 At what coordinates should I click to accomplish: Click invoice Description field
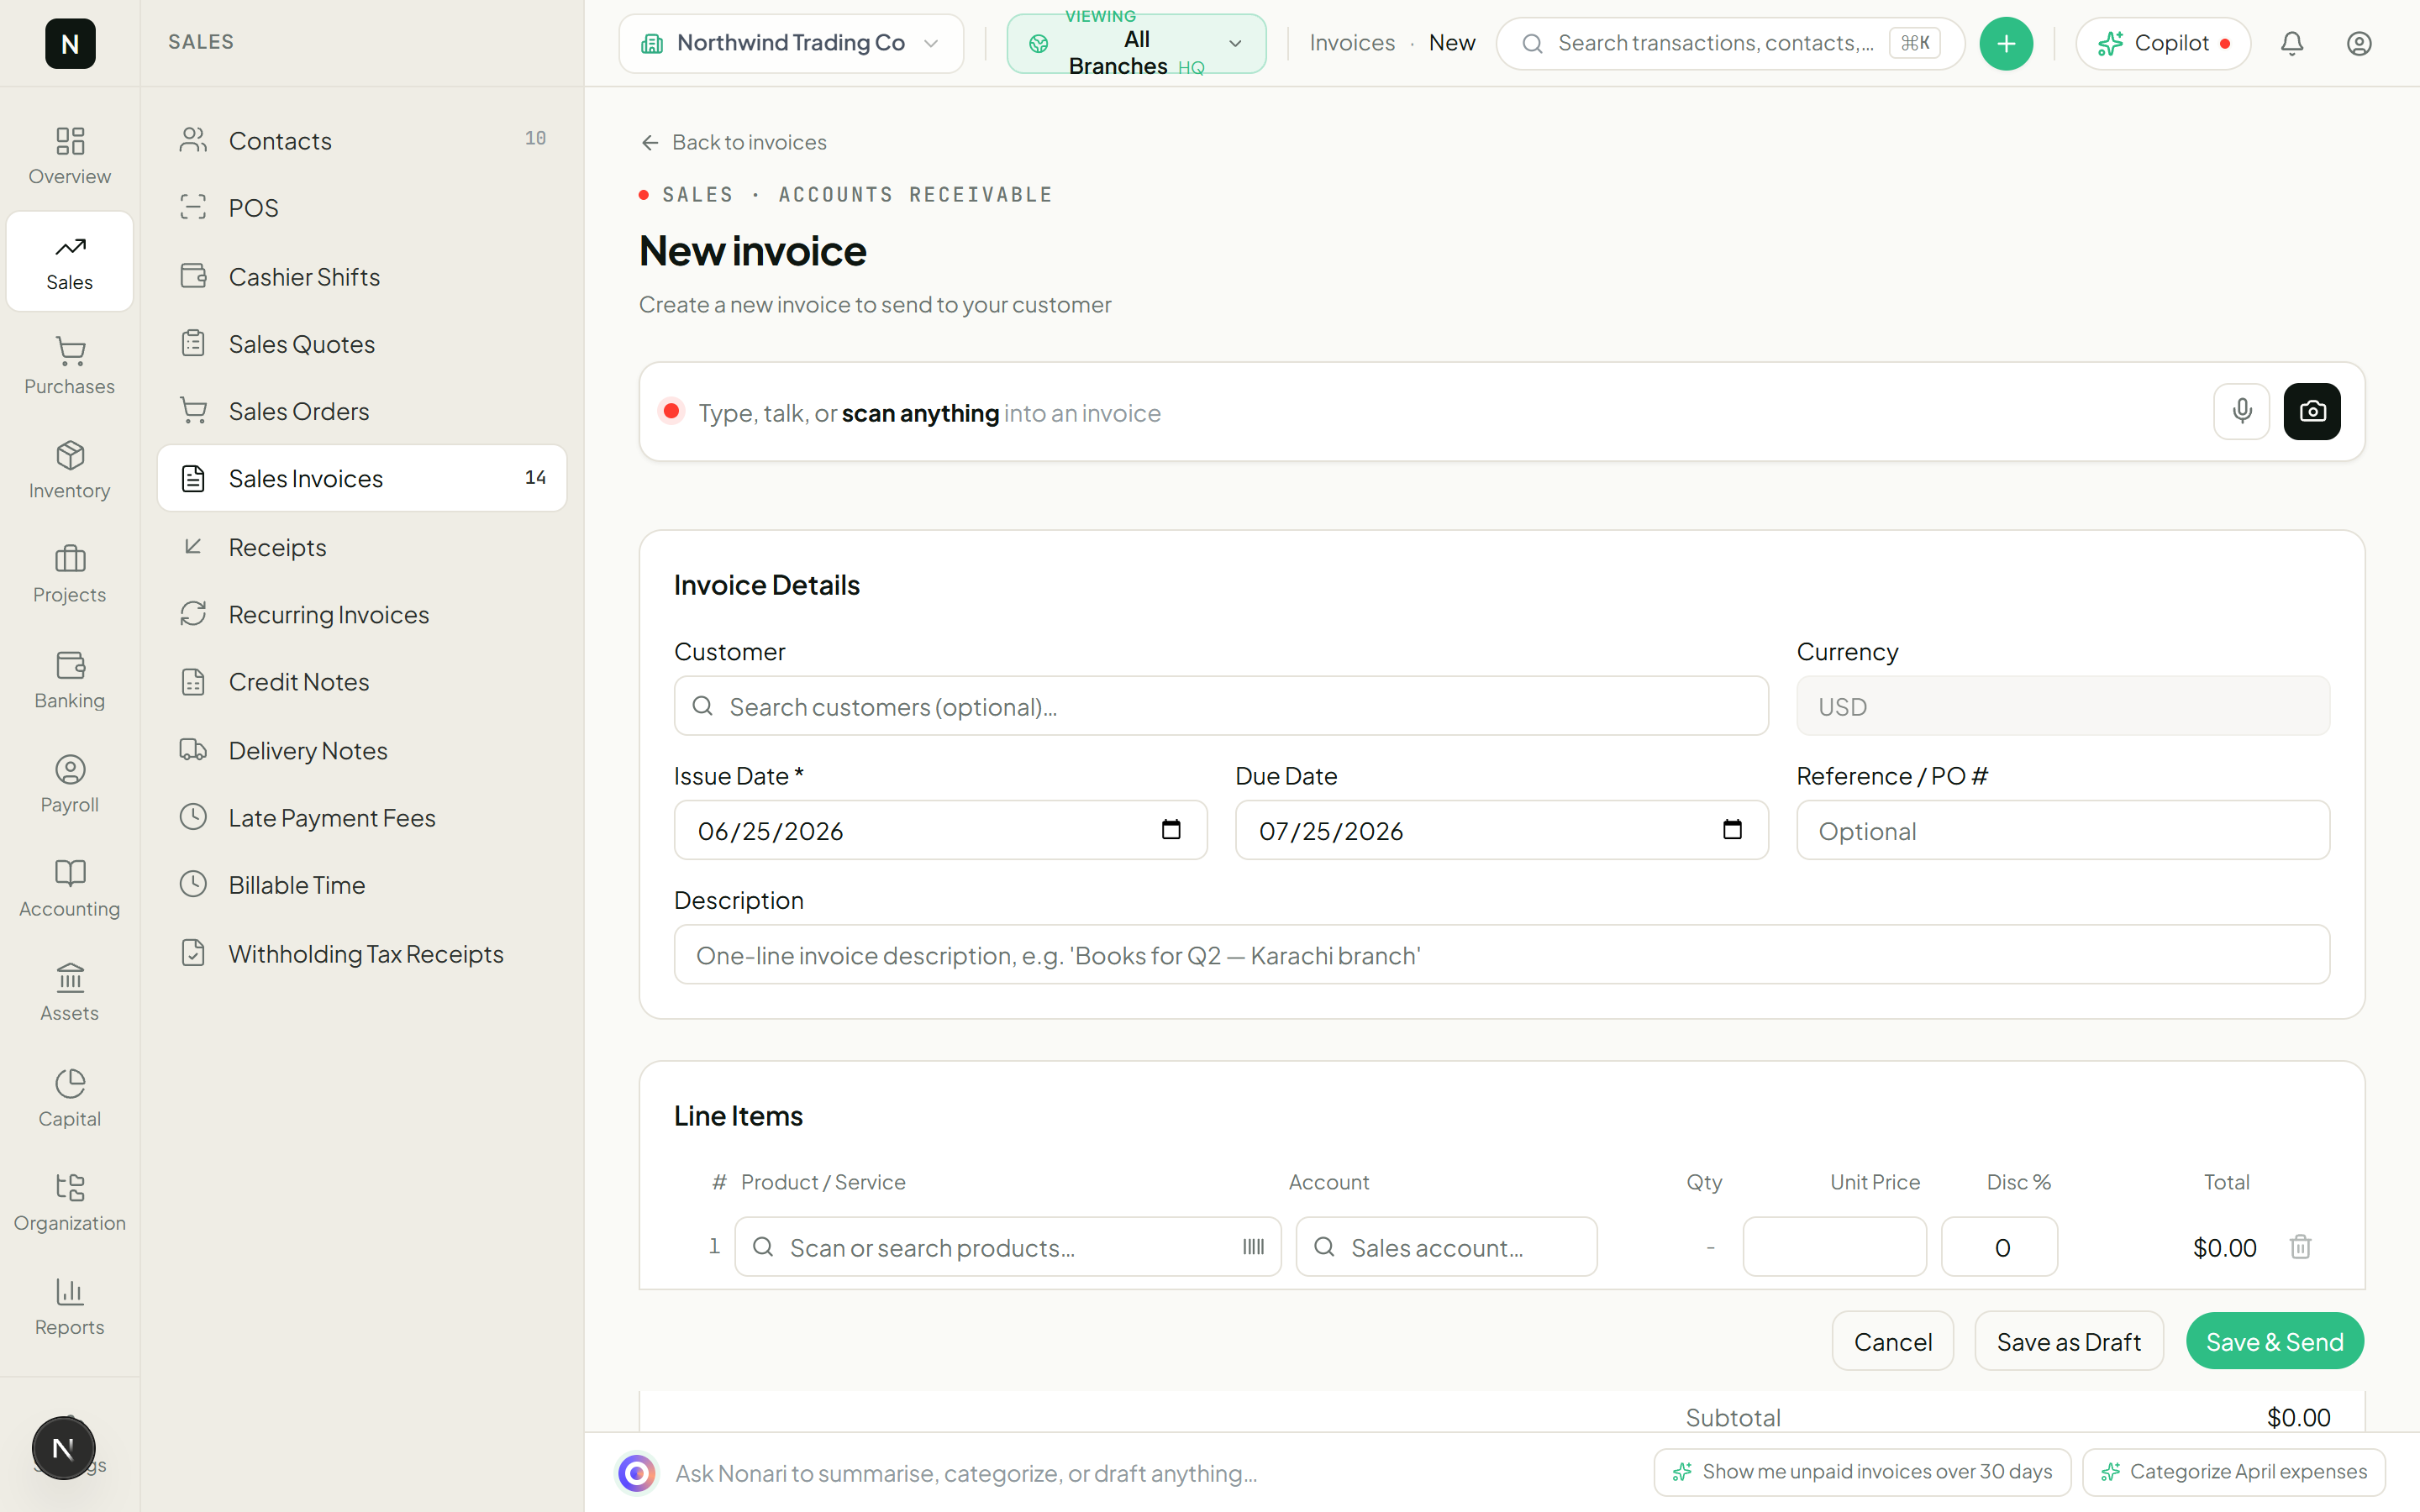tap(1502, 954)
